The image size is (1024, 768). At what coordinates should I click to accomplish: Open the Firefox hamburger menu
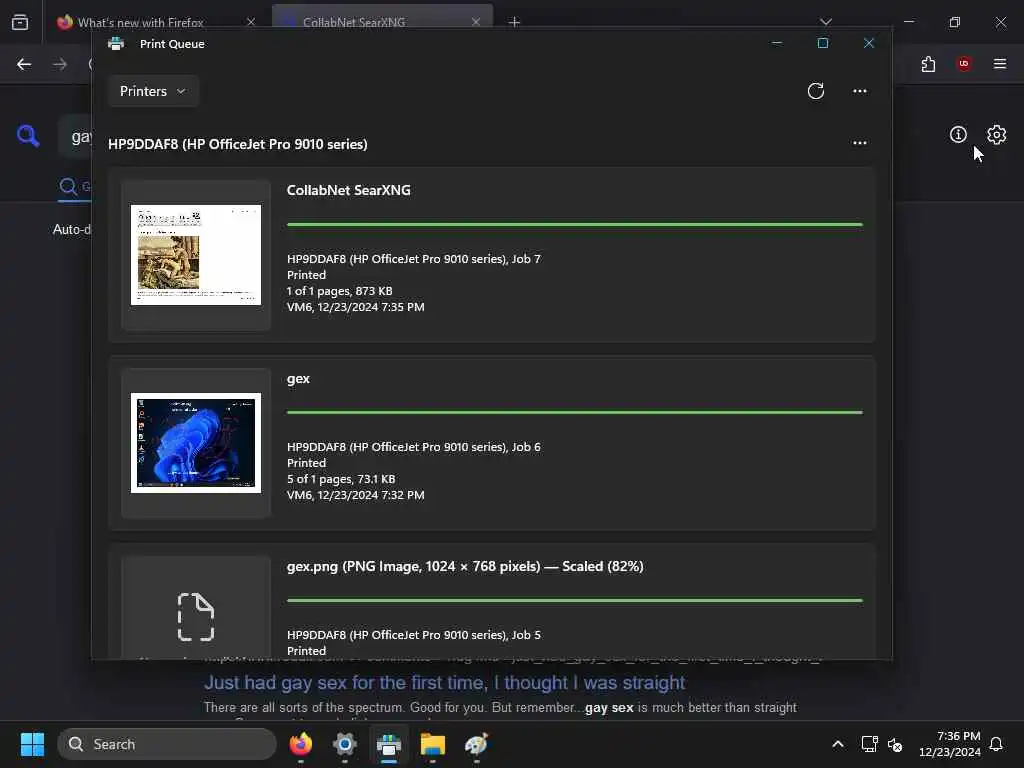tap(1000, 63)
